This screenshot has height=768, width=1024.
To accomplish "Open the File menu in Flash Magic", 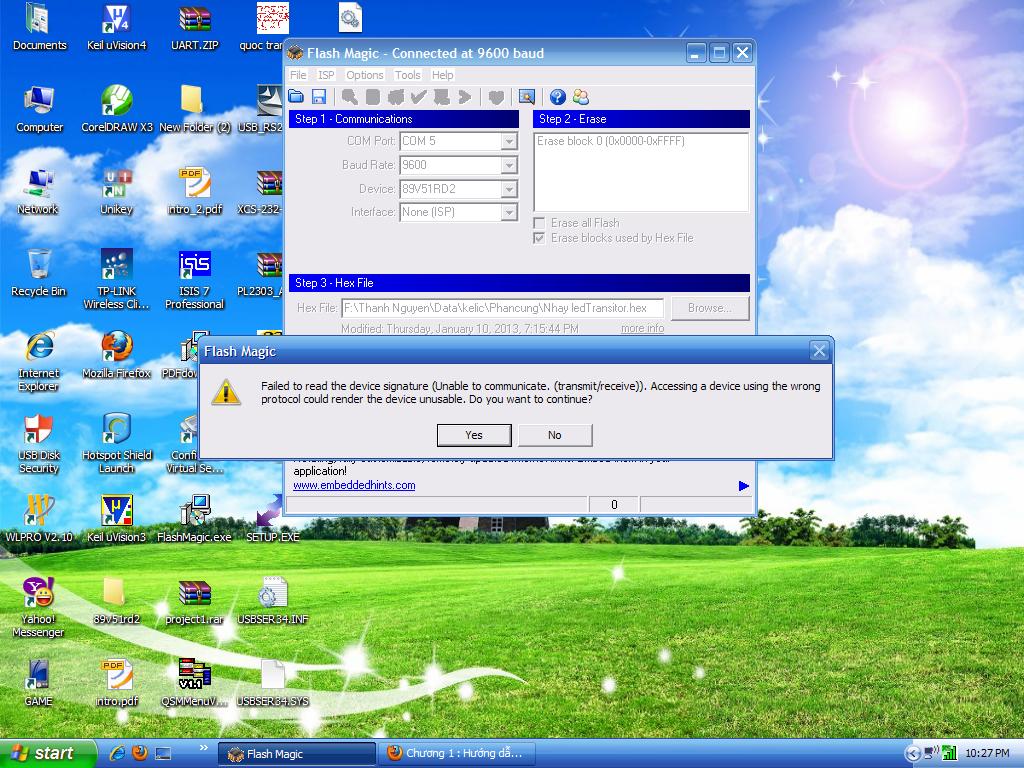I will click(x=298, y=75).
